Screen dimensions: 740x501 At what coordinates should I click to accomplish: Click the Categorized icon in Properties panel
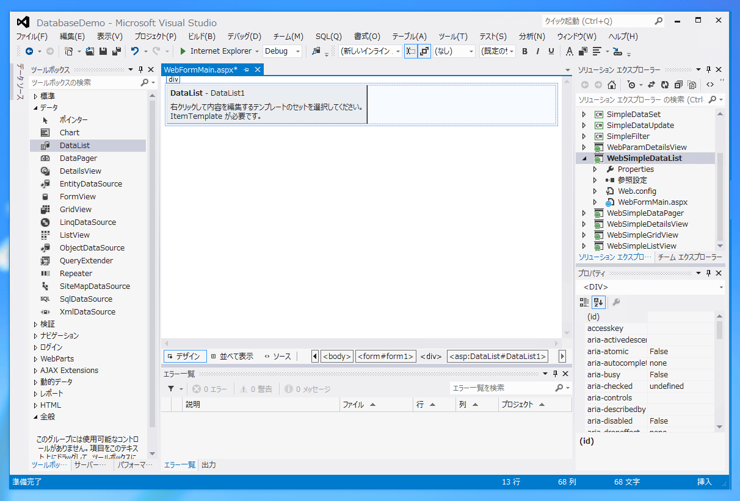pos(584,302)
